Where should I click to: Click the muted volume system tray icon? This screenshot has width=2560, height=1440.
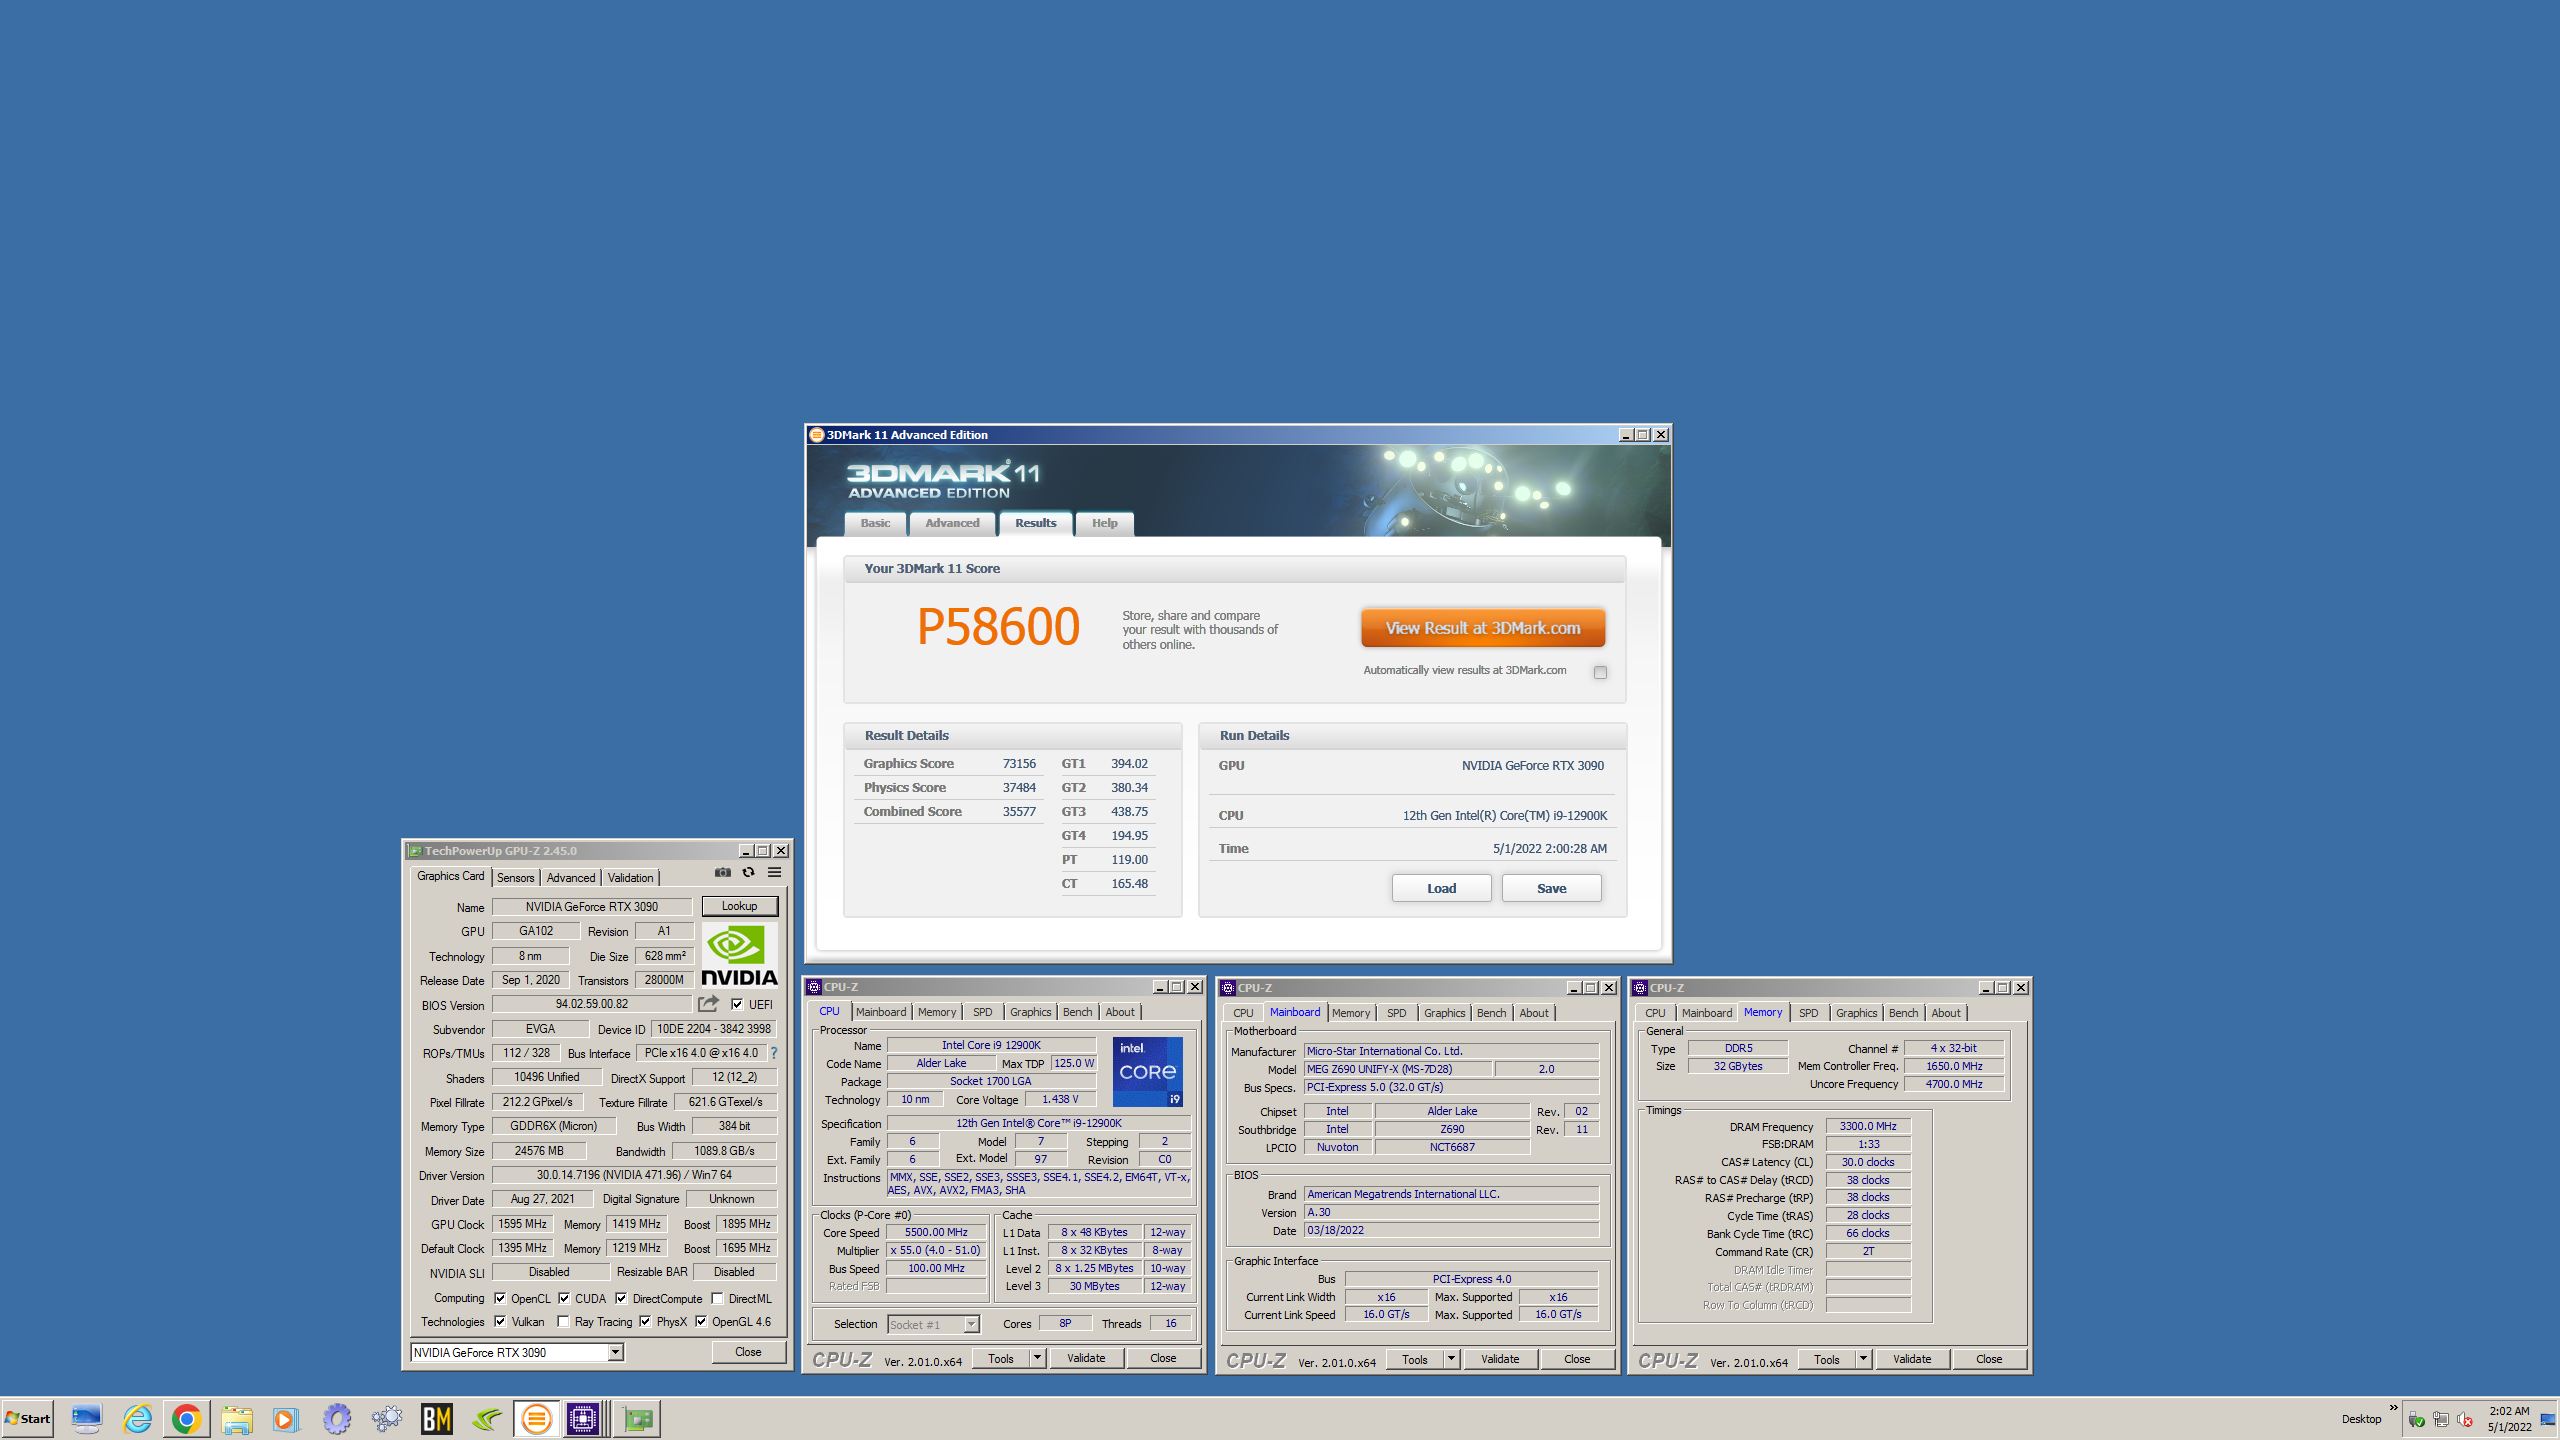tap(2466, 1419)
